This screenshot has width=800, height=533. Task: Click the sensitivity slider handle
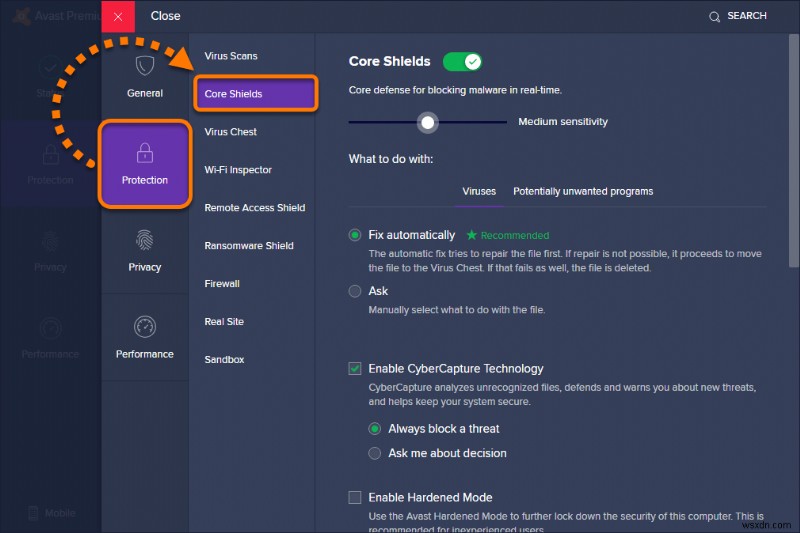(x=428, y=122)
